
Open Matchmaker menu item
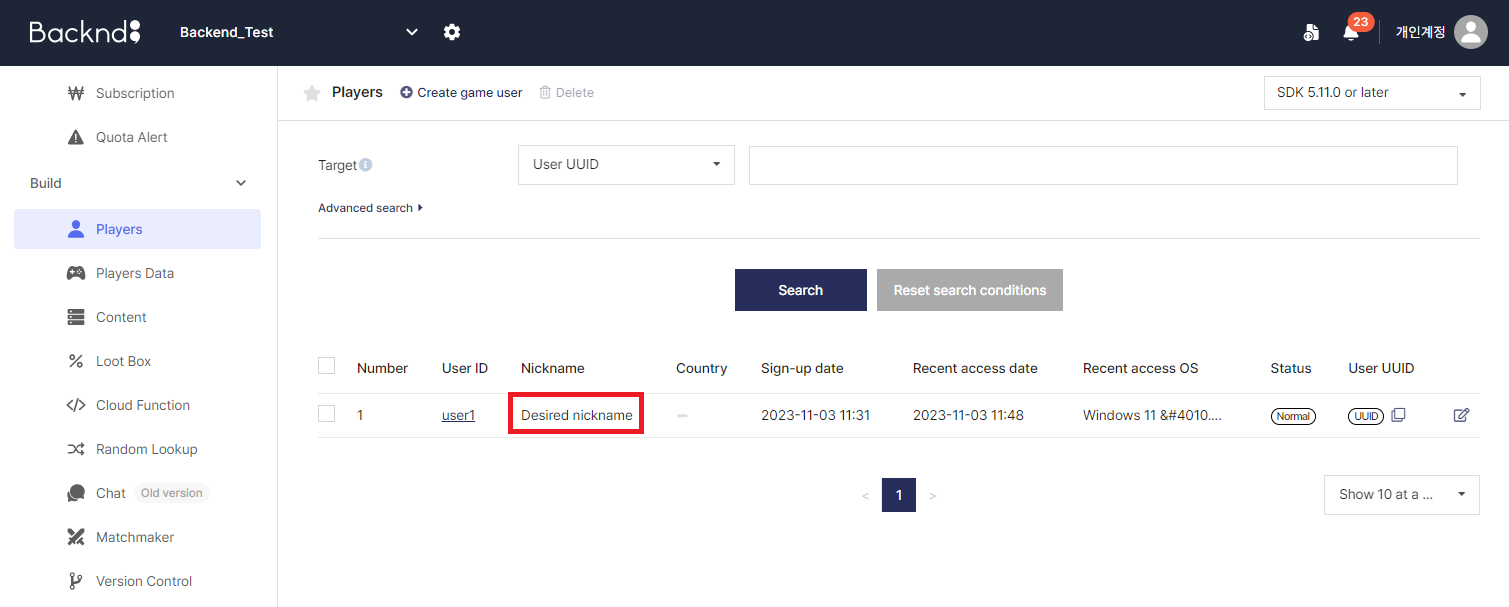click(135, 537)
